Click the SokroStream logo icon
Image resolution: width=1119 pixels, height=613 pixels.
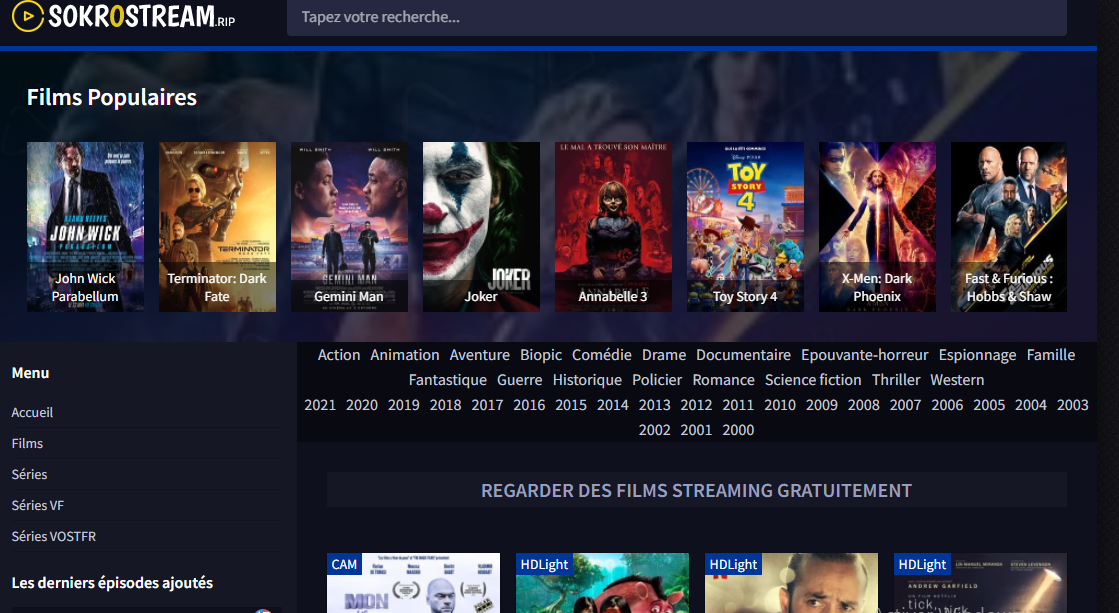click(27, 15)
